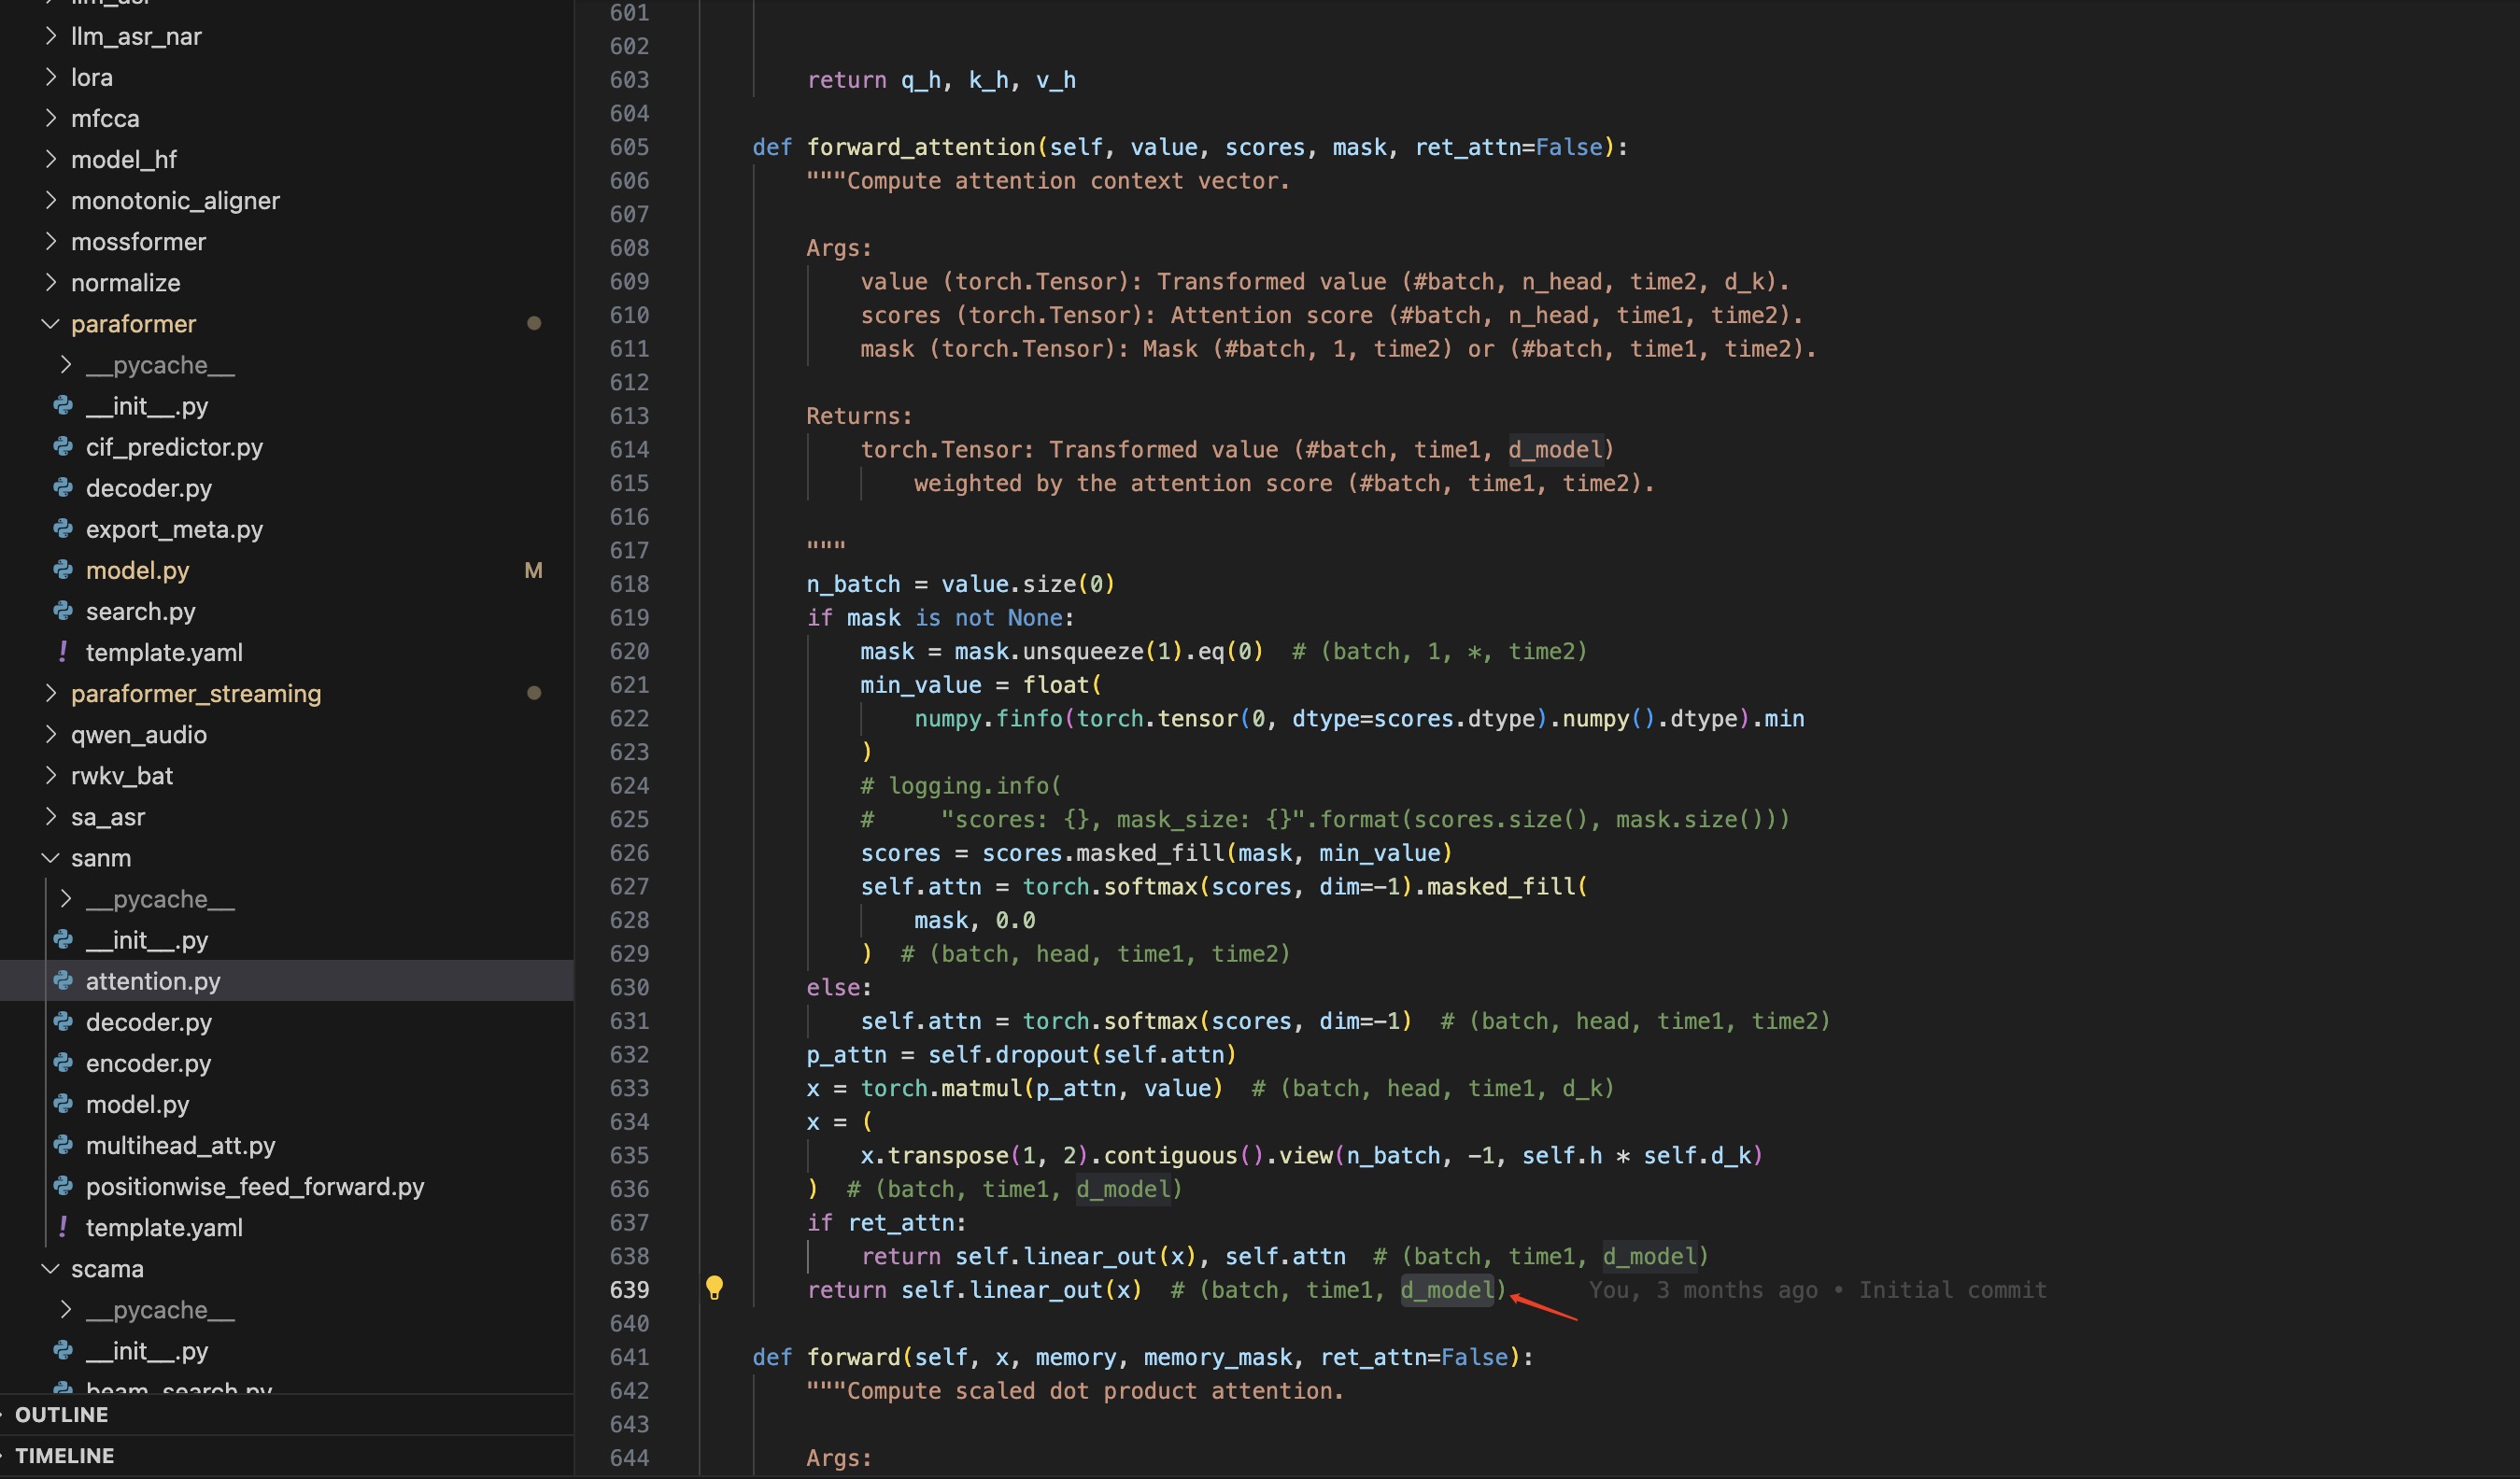Expand the sa_asr folder
The height and width of the screenshot is (1479, 2520).
50,816
